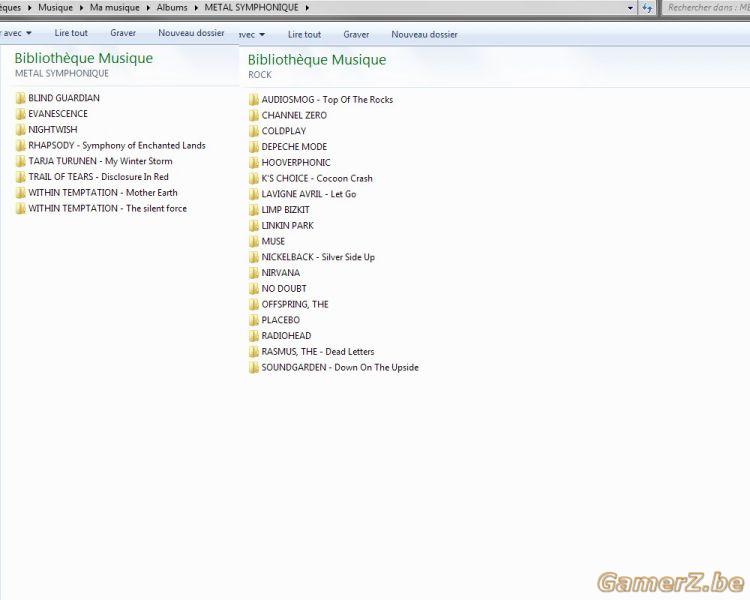Select METAL SYMPHONIQUE breadcrumb segment
Viewport: 750px width, 600px height.
[252, 8]
